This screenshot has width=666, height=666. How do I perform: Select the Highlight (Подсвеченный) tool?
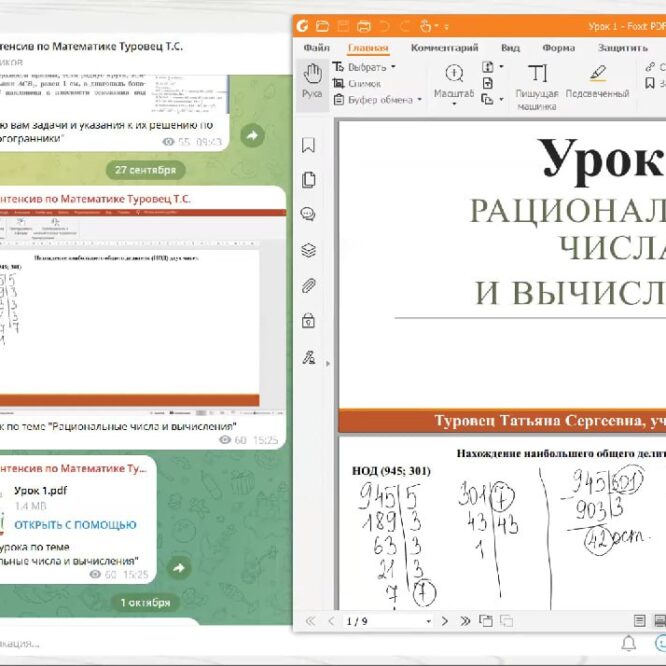tap(597, 82)
